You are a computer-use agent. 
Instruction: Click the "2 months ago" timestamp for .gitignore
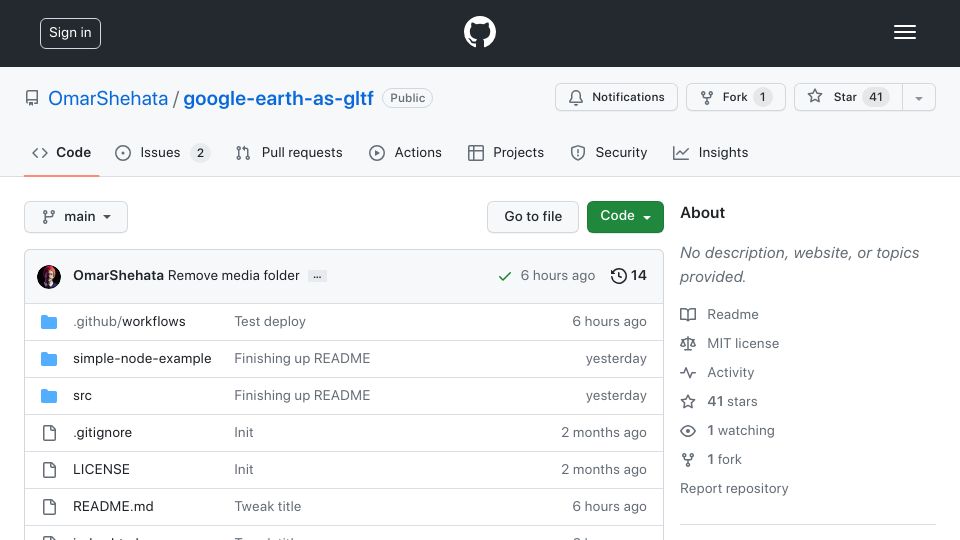click(604, 432)
